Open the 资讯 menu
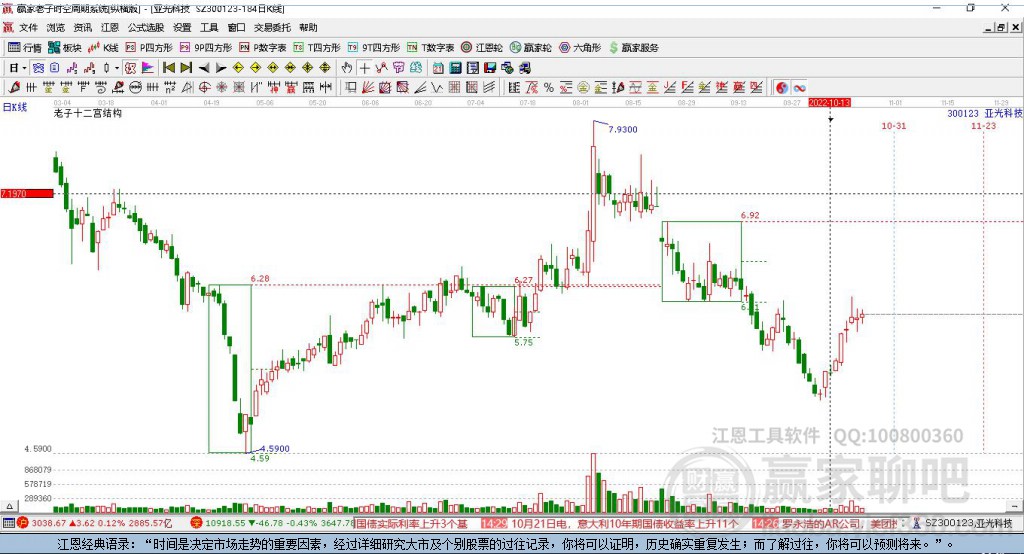The image size is (1024, 554). pyautogui.click(x=82, y=27)
